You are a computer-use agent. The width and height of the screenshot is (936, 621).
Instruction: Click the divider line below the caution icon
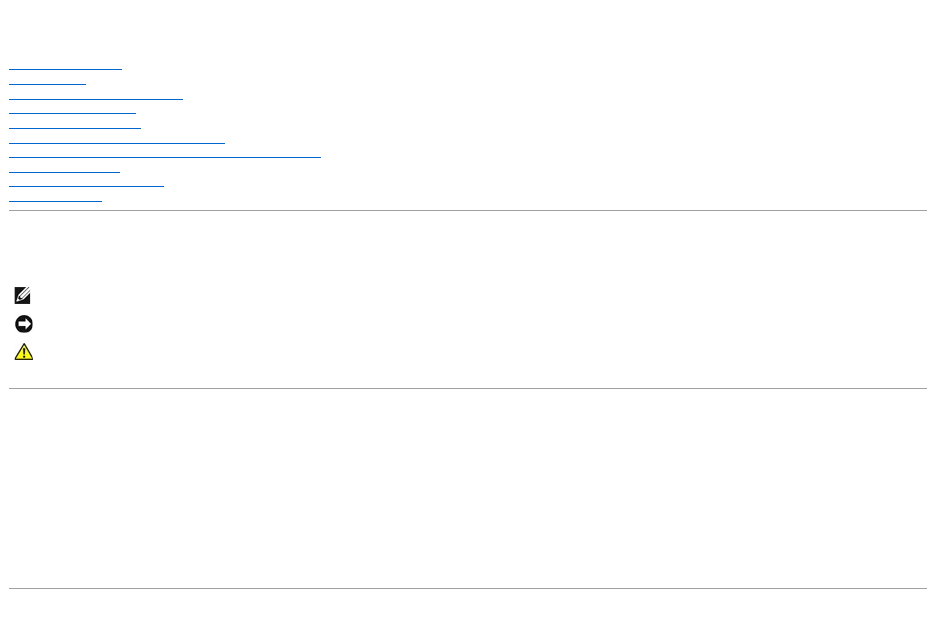click(x=468, y=388)
